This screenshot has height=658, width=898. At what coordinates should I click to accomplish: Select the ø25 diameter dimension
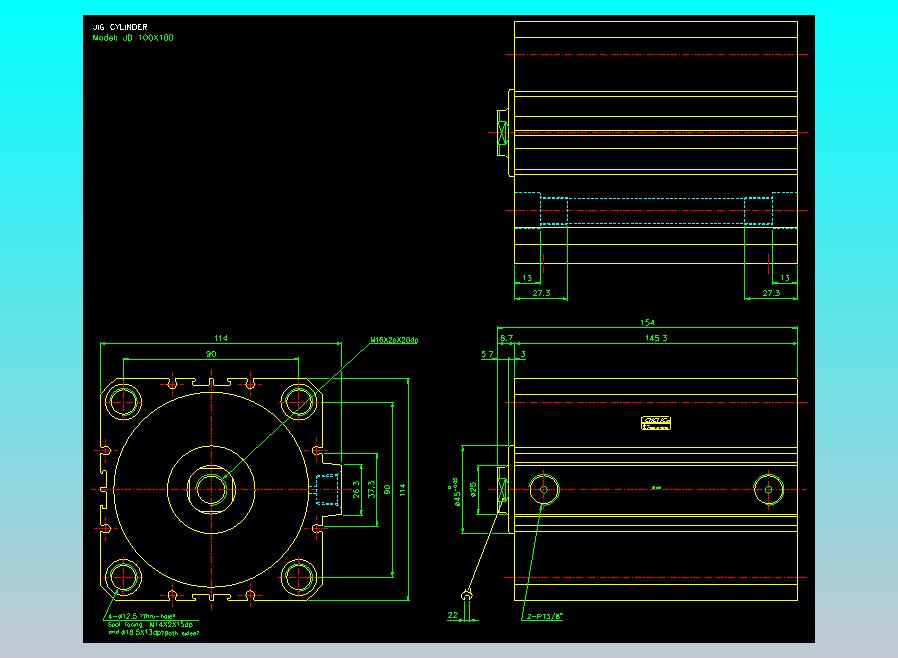click(473, 490)
